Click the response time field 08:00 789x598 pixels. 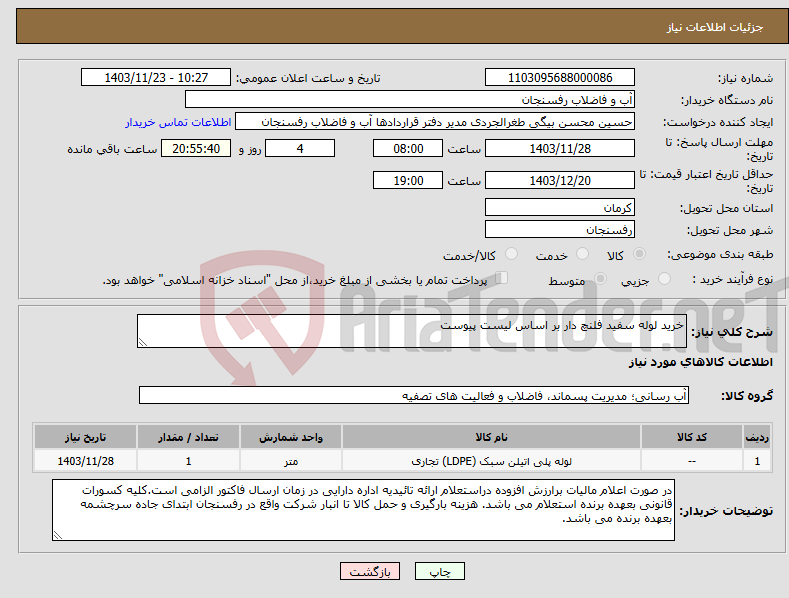[408, 148]
